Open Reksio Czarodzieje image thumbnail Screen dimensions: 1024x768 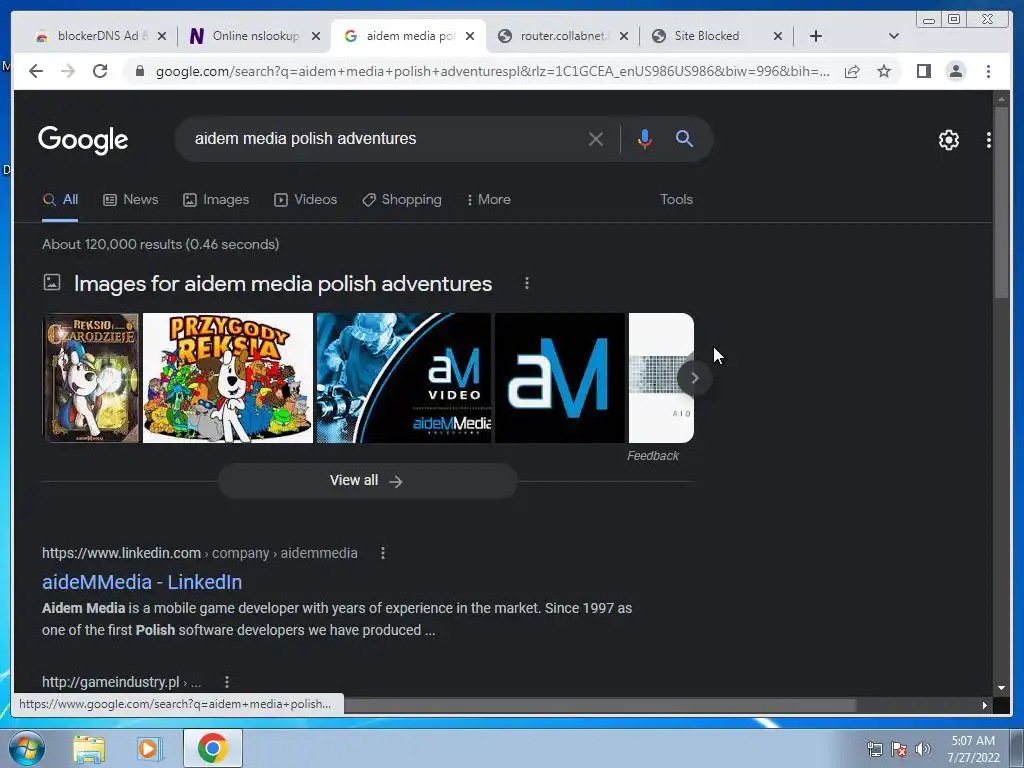91,377
